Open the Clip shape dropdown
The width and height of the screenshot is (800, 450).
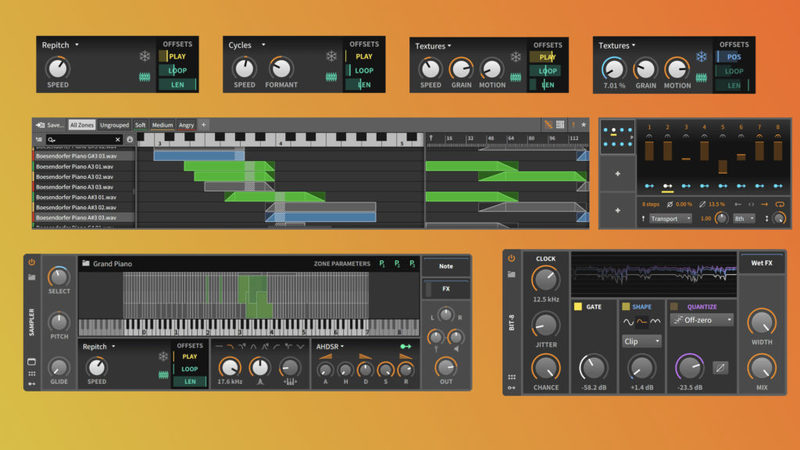[641, 341]
